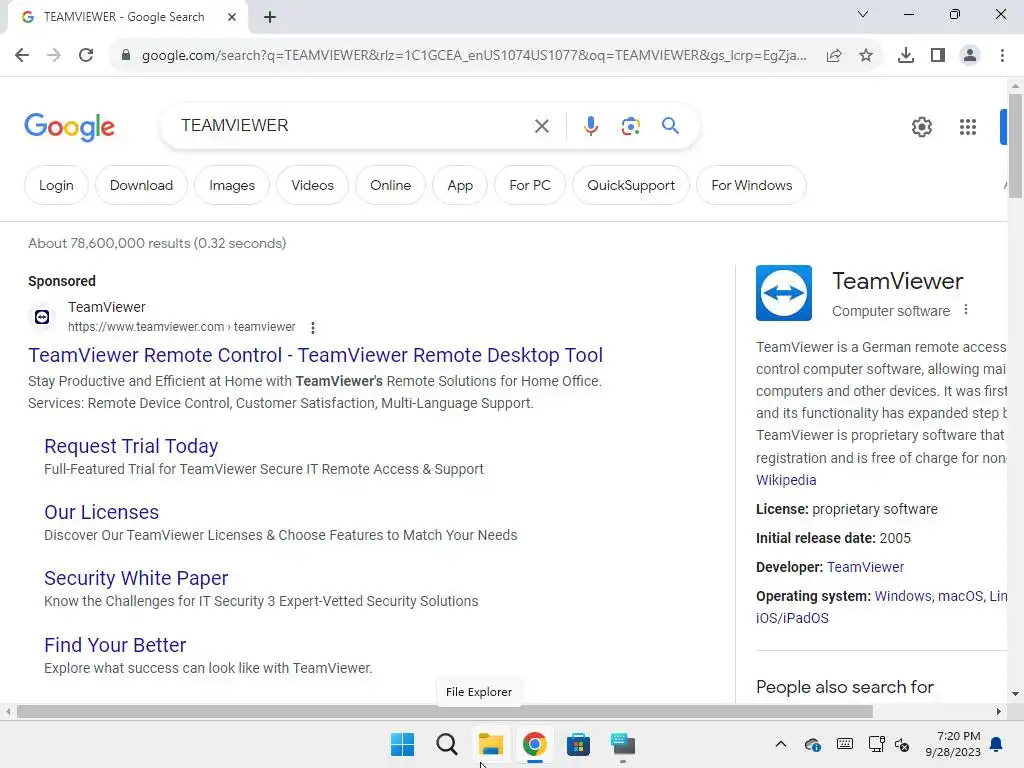Open the Chrome profile avatar
The height and width of the screenshot is (768, 1024).
[970, 56]
